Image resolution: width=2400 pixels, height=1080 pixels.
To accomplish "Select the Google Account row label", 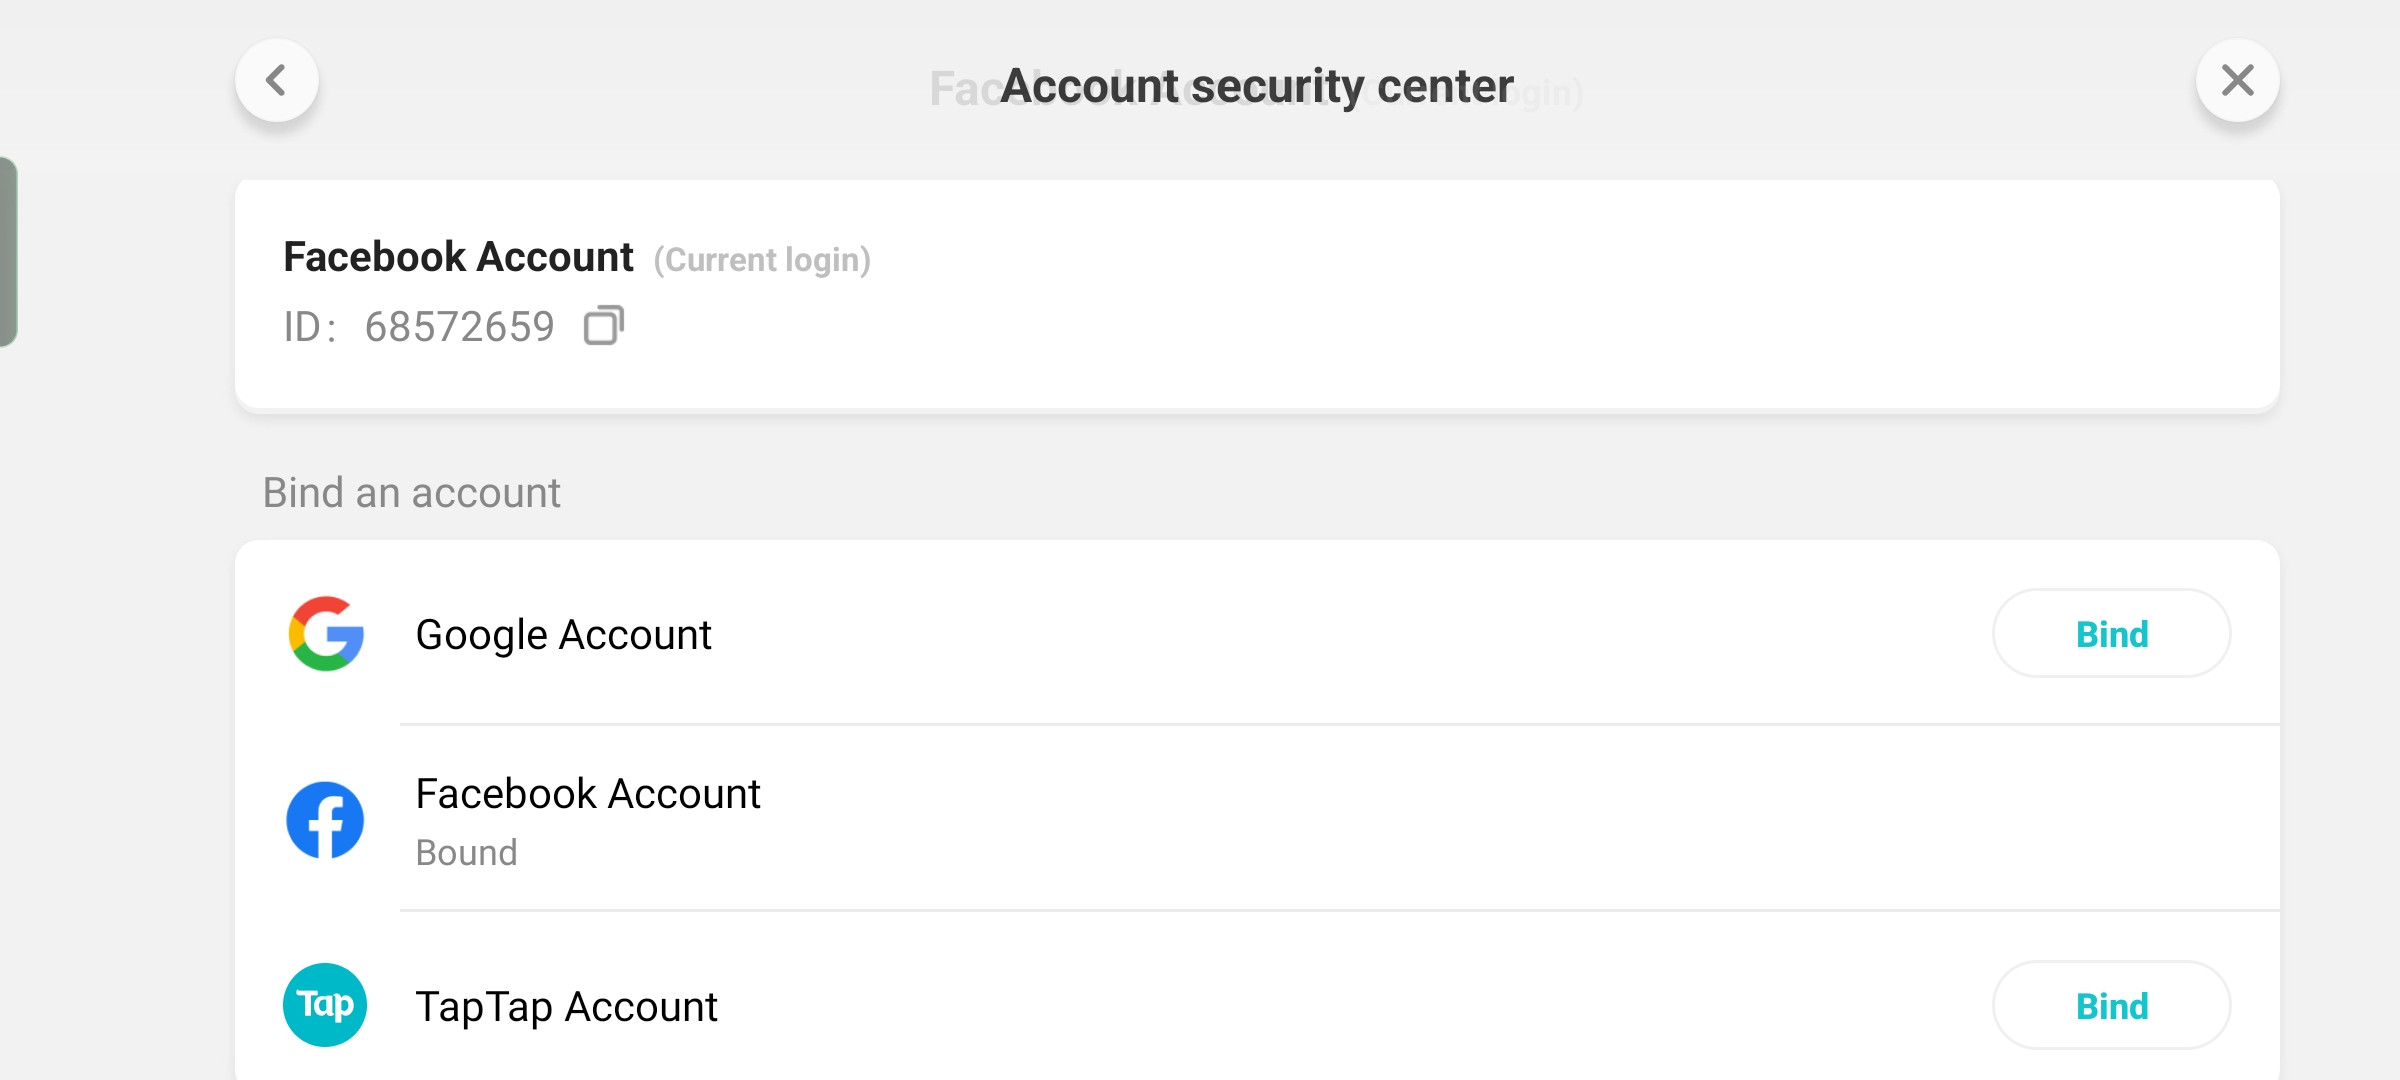I will (x=563, y=635).
